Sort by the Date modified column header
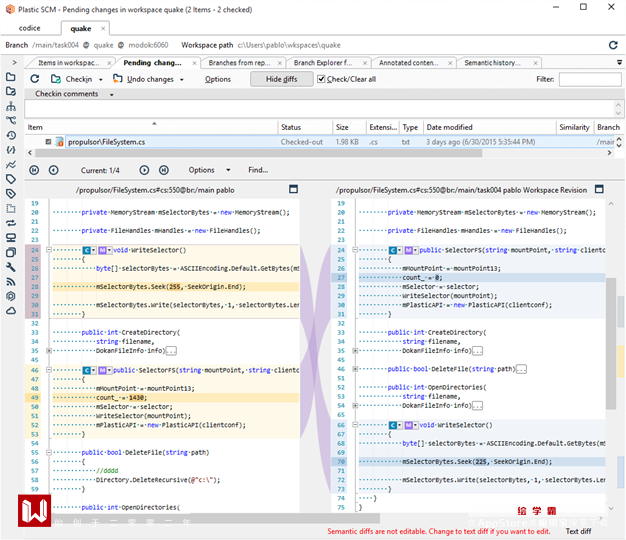Screen dimensions: 626x540 tap(449, 127)
